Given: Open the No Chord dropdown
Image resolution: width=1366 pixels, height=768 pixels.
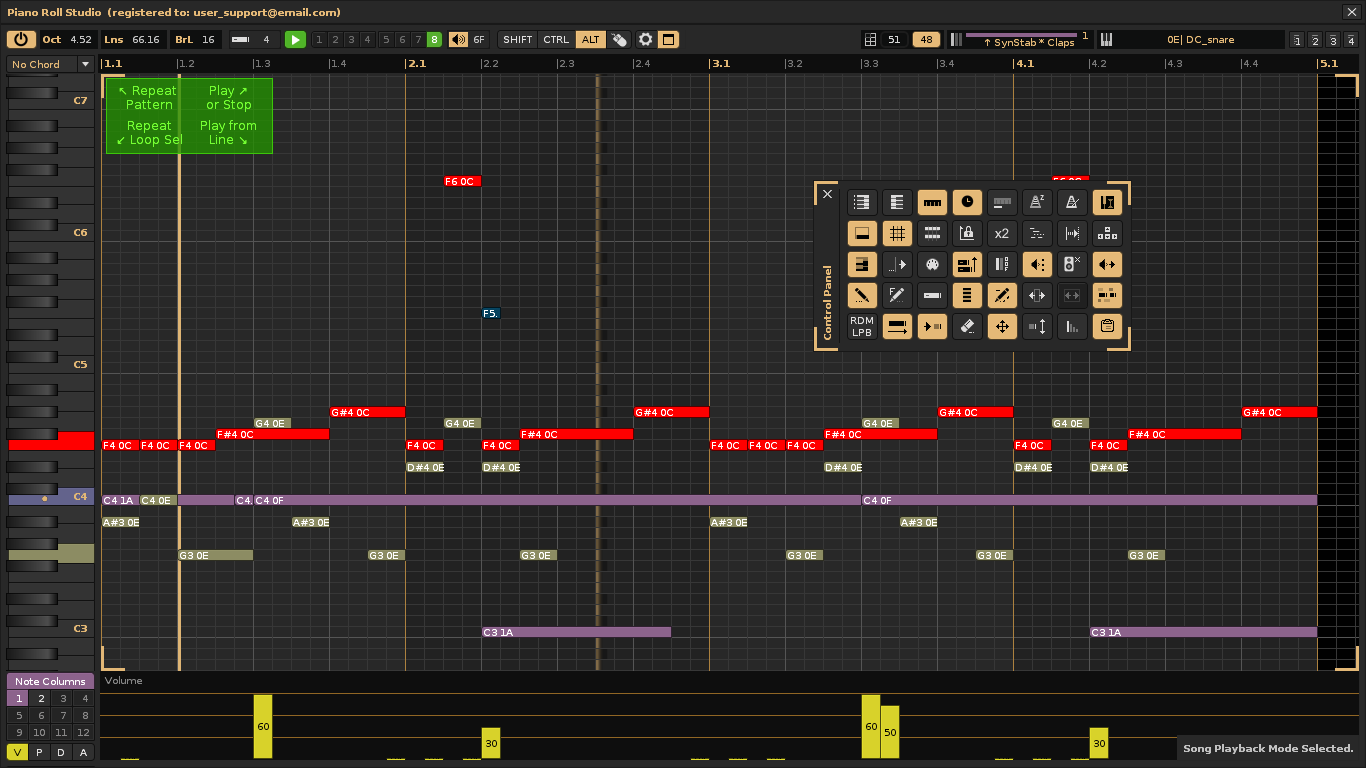Looking at the screenshot, I should pyautogui.click(x=50, y=64).
